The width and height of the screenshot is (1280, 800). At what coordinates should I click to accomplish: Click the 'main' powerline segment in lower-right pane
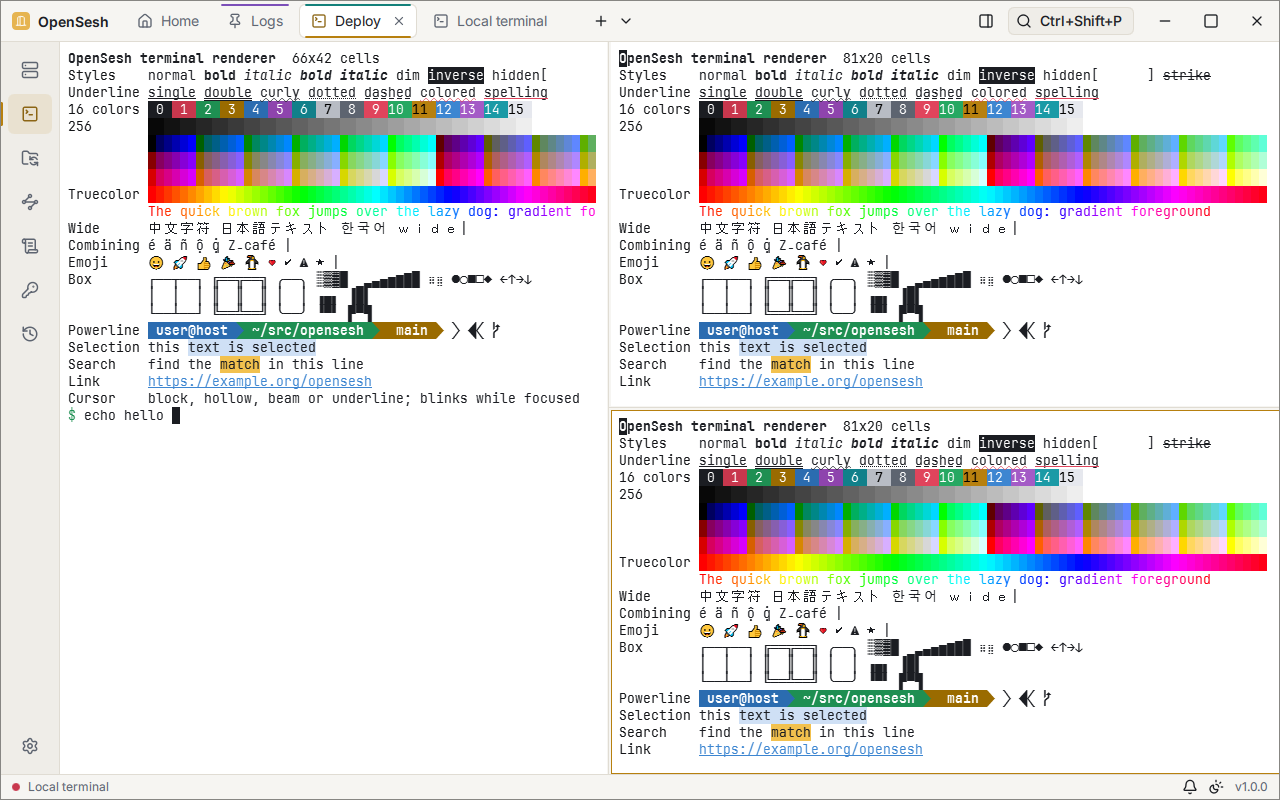click(x=963, y=698)
